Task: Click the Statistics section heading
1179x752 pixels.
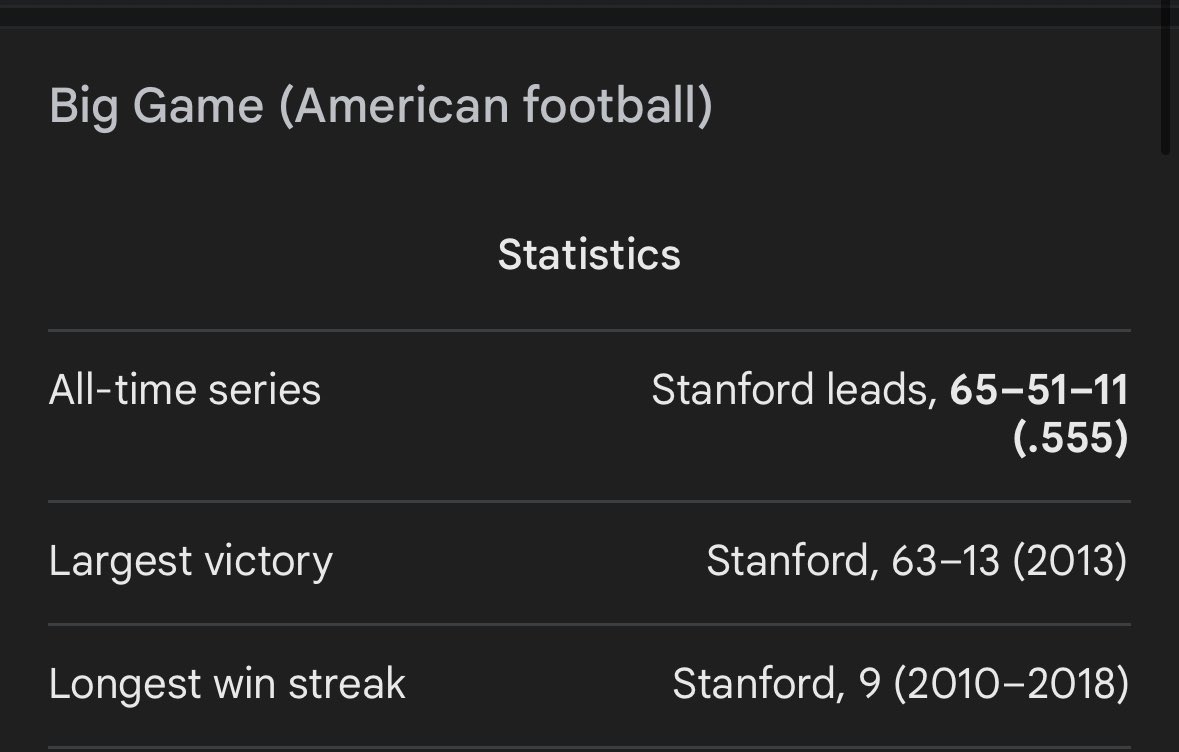Action: coord(589,254)
